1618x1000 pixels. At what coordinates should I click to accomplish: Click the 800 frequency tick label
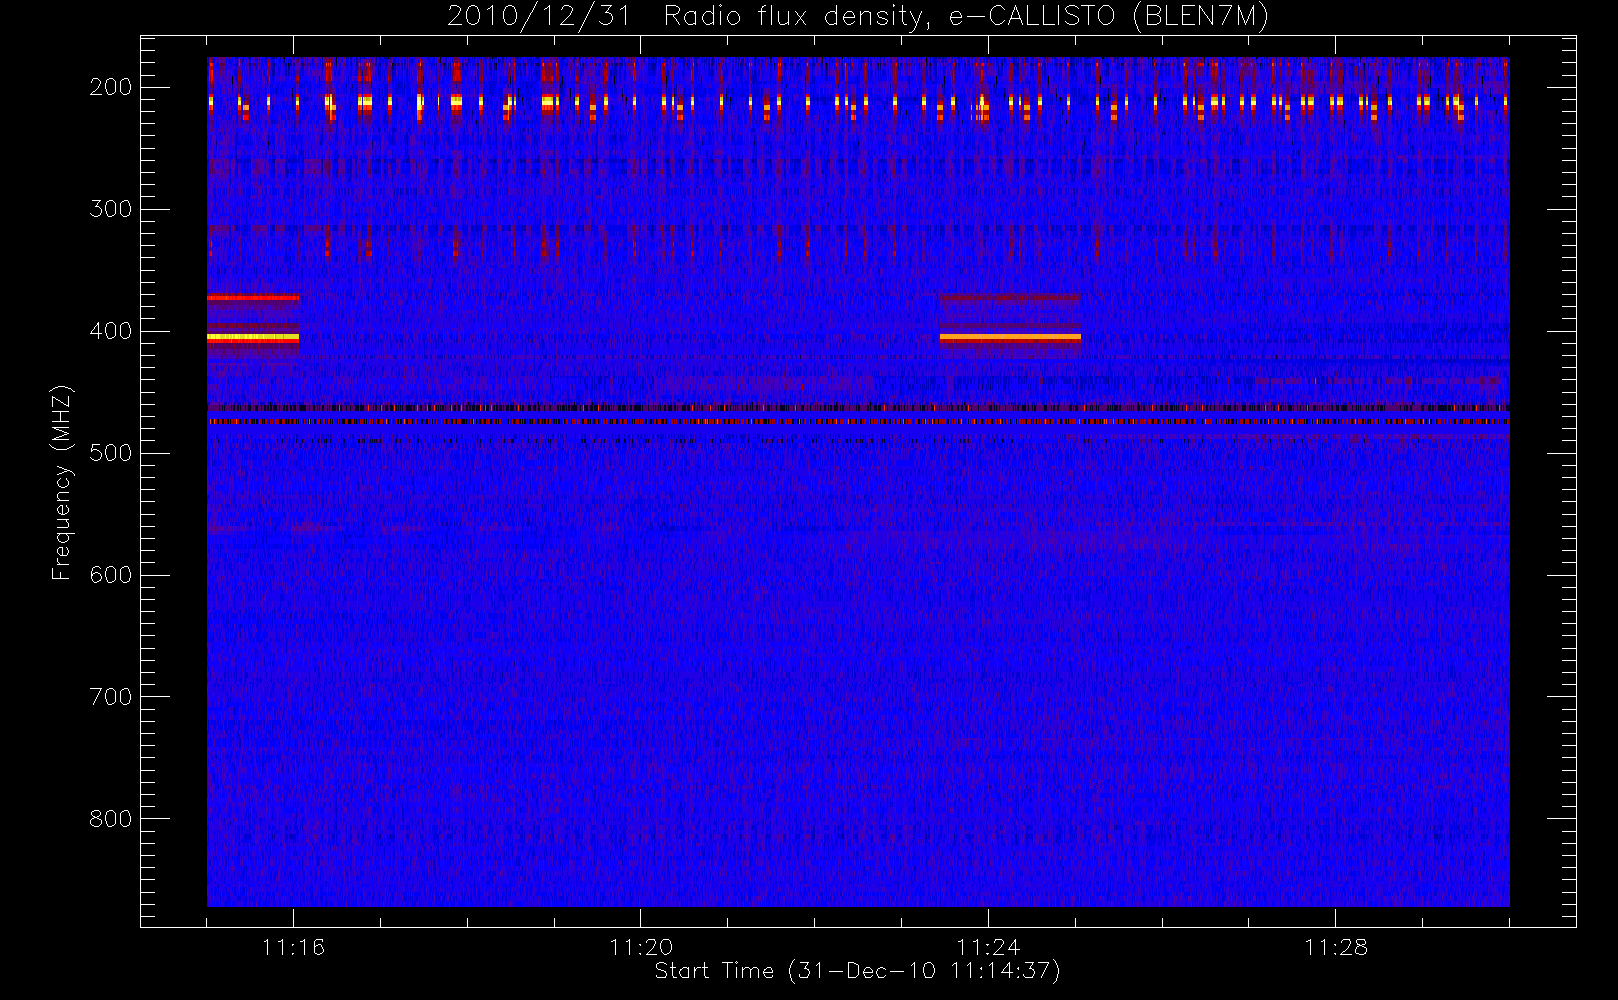(x=111, y=819)
